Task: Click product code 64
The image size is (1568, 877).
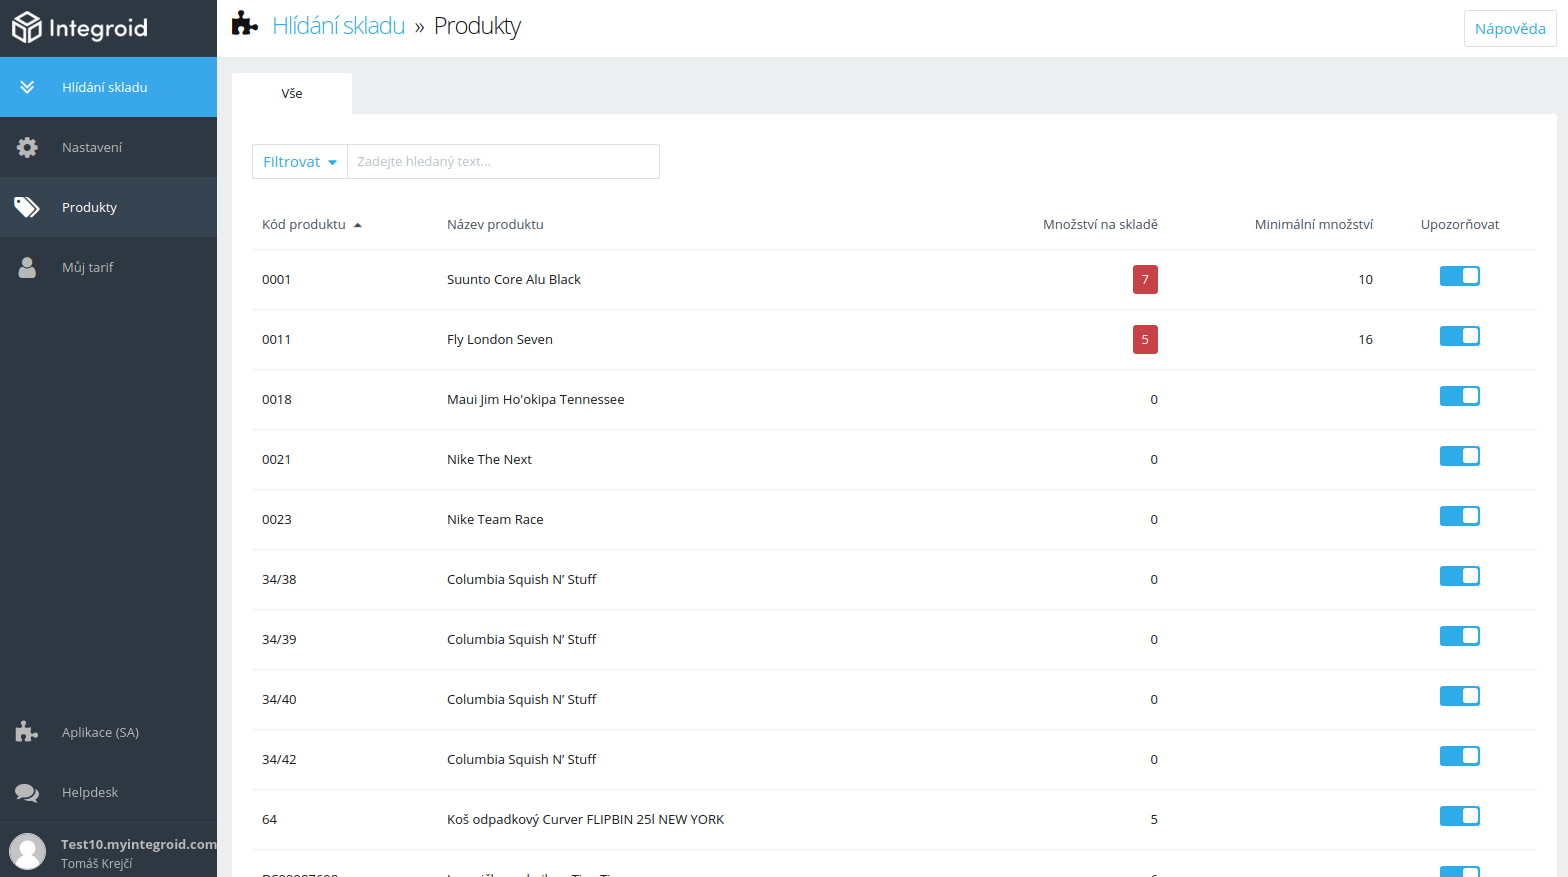Action: pyautogui.click(x=269, y=819)
